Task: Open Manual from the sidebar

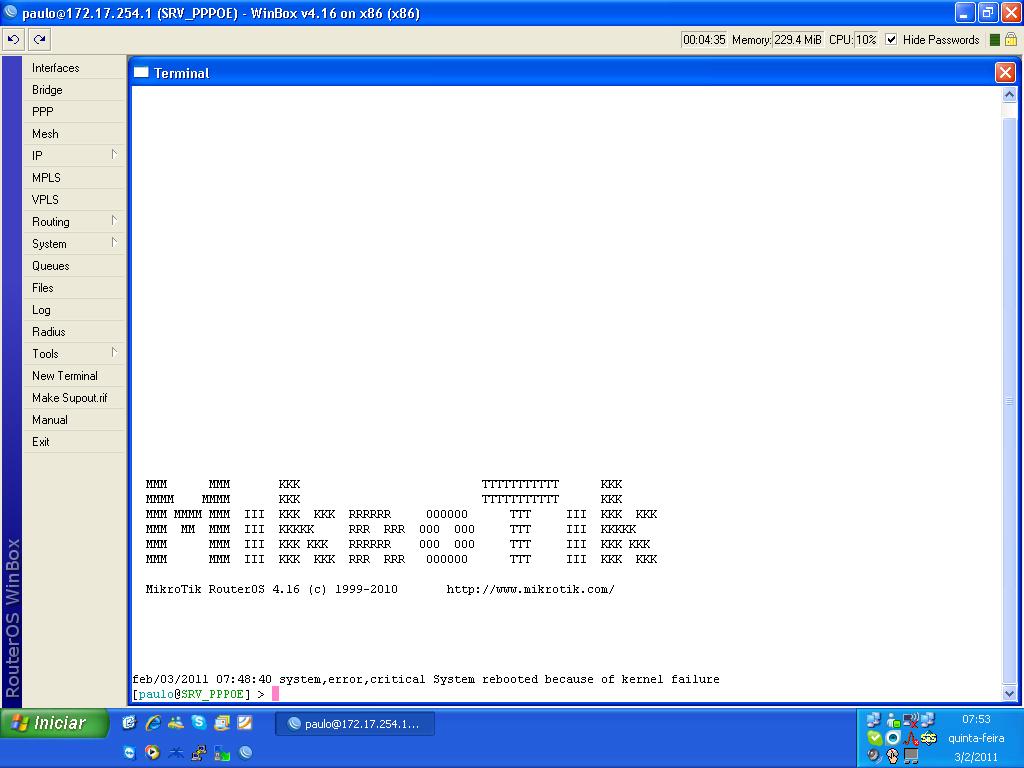Action: pos(73,420)
